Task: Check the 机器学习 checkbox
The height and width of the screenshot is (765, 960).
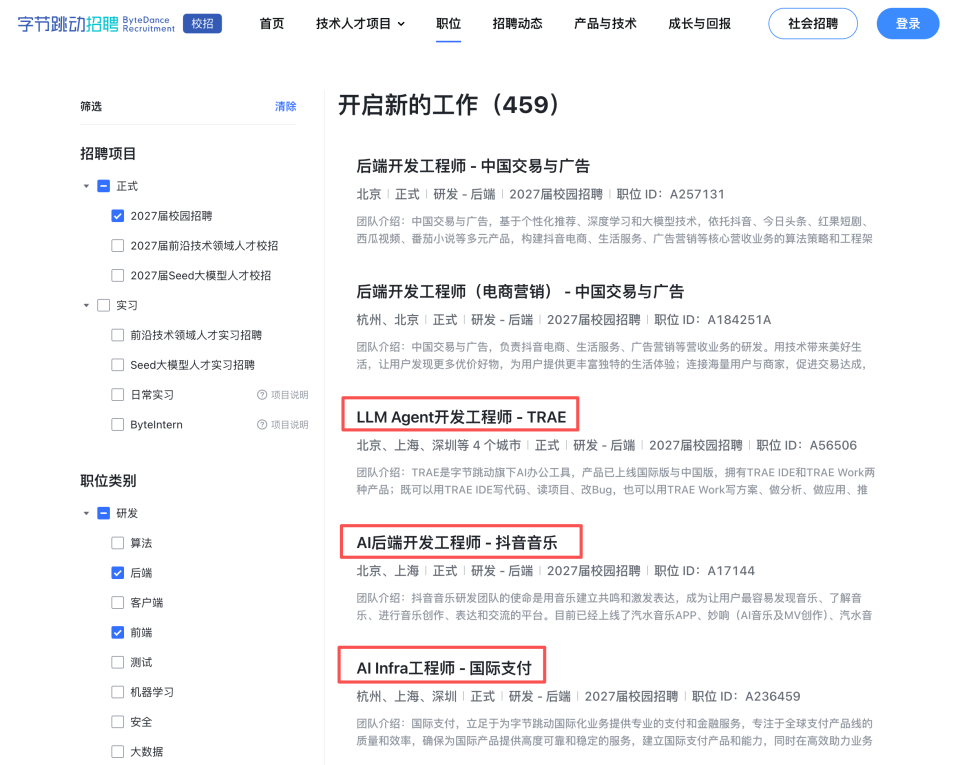Action: (118, 692)
